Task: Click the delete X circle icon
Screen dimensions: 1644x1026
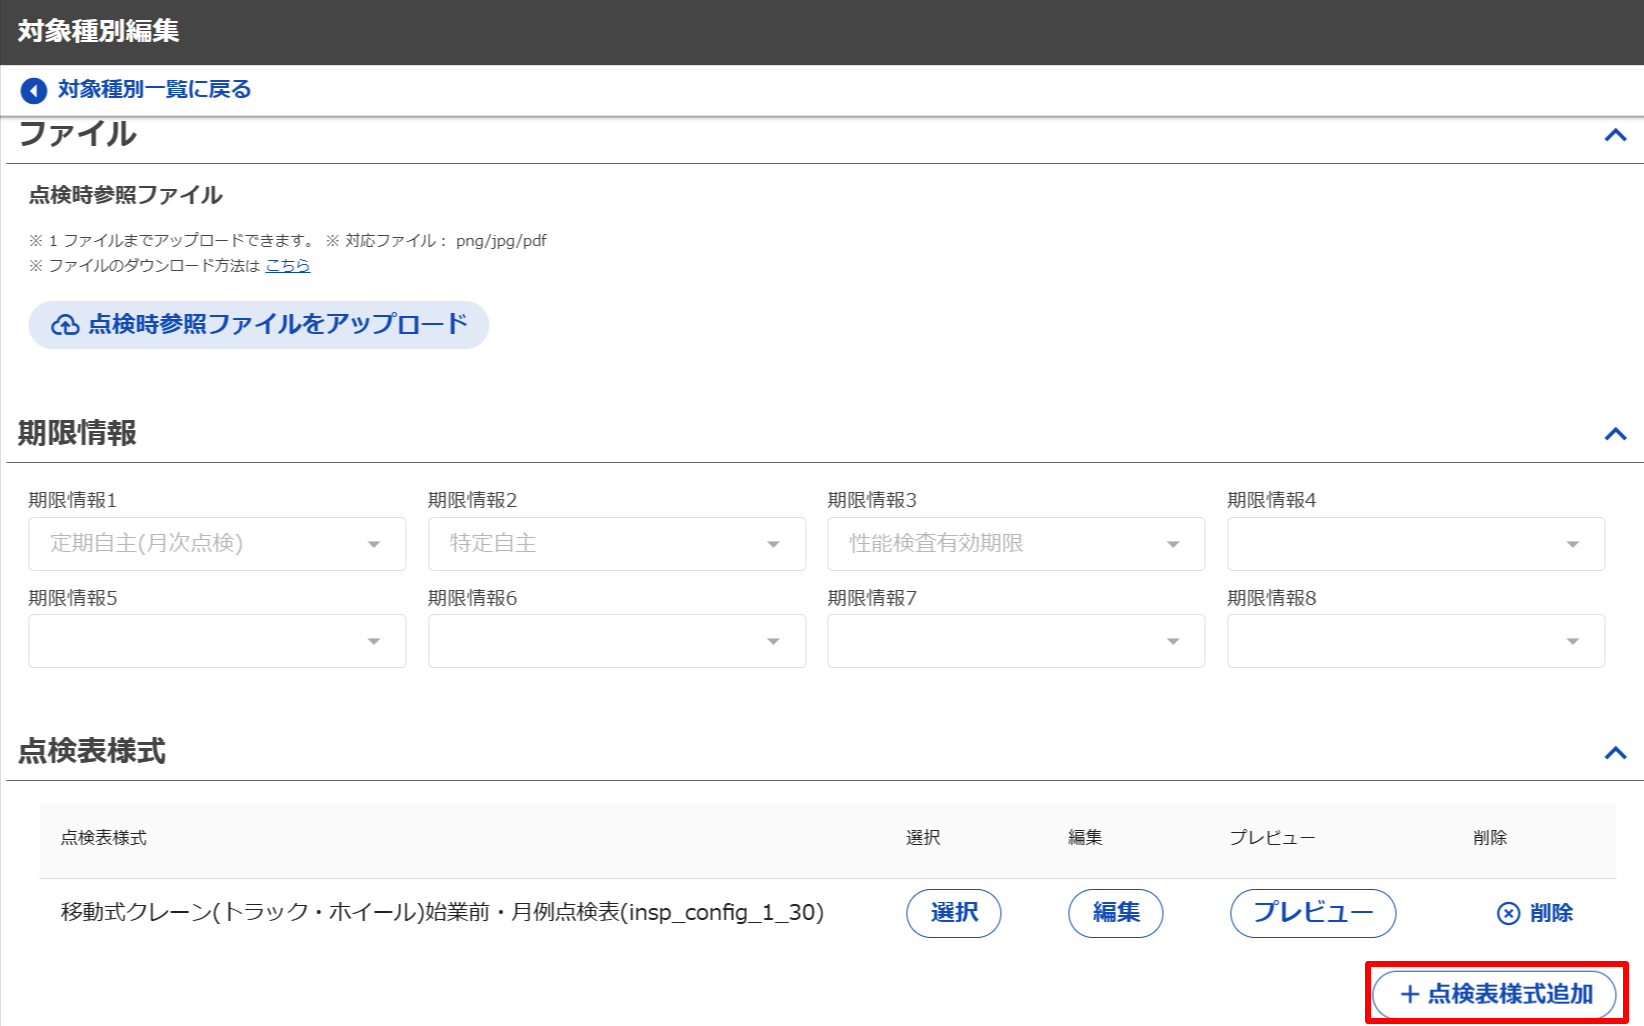Action: pos(1508,913)
